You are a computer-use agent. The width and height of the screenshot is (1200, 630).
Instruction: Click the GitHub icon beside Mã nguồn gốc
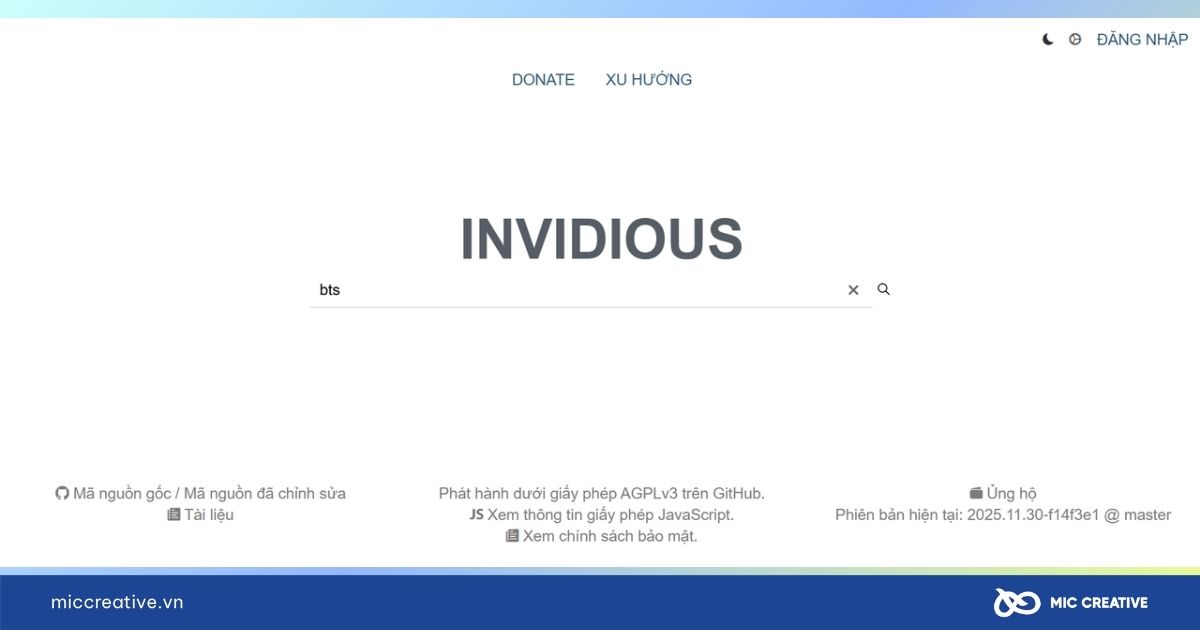coord(62,494)
